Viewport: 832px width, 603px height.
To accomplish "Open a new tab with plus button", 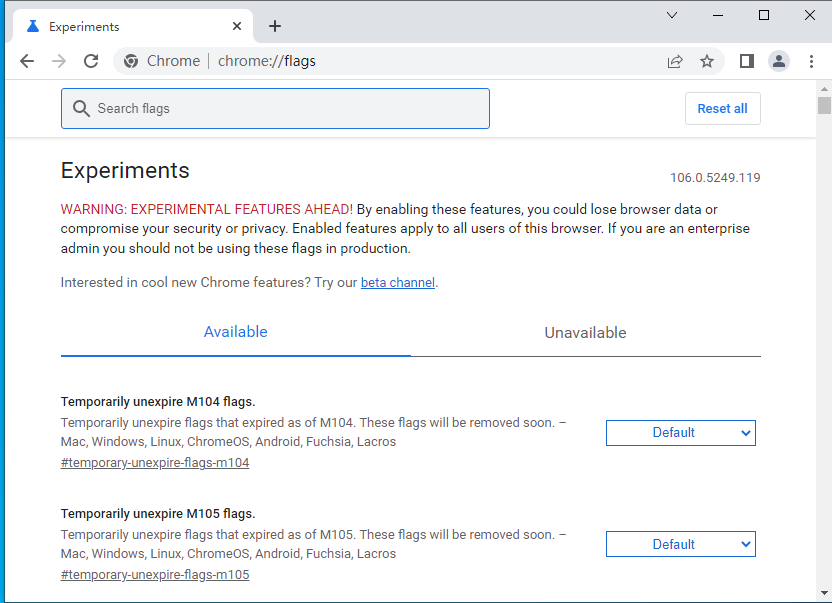I will [x=275, y=26].
